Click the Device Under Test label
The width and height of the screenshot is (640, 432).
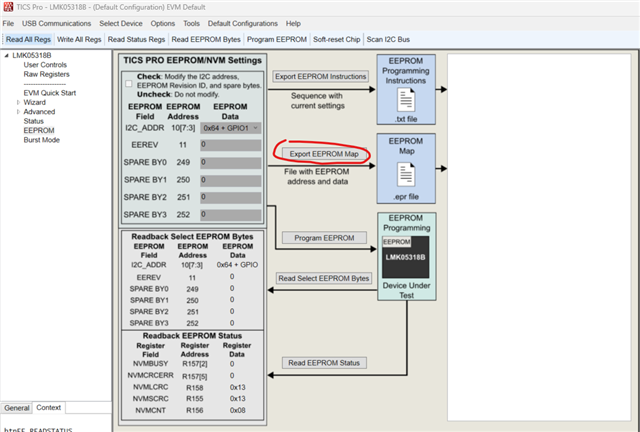pos(407,290)
